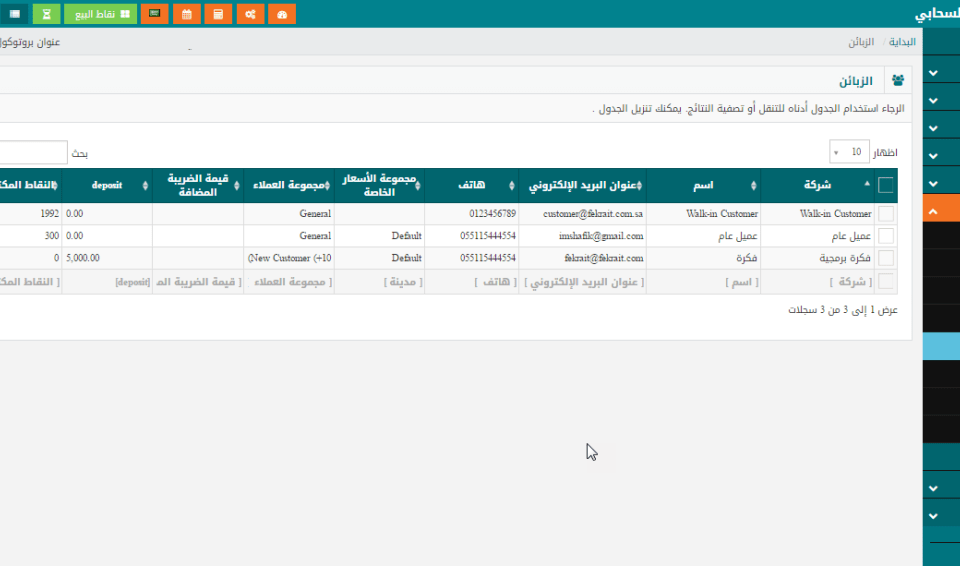Click the بحث search input field
Image resolution: width=960 pixels, height=566 pixels.
click(32, 153)
